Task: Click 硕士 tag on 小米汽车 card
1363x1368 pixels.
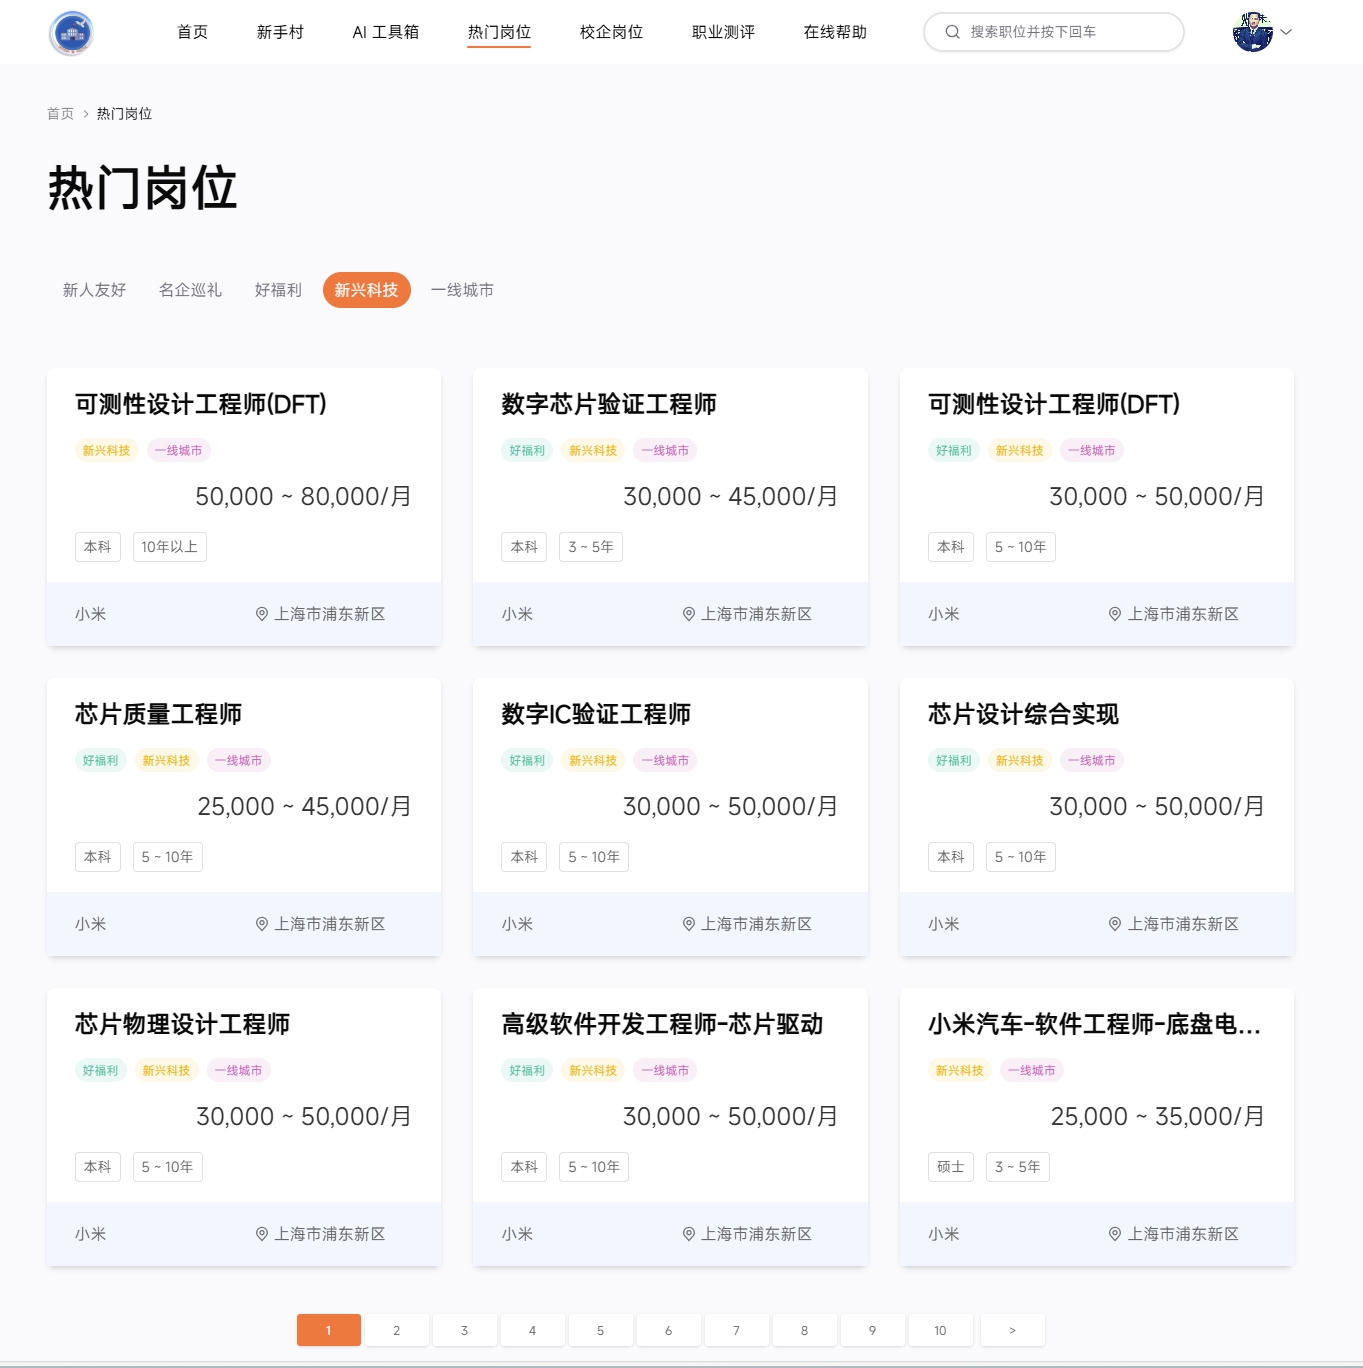Action: tap(951, 1167)
